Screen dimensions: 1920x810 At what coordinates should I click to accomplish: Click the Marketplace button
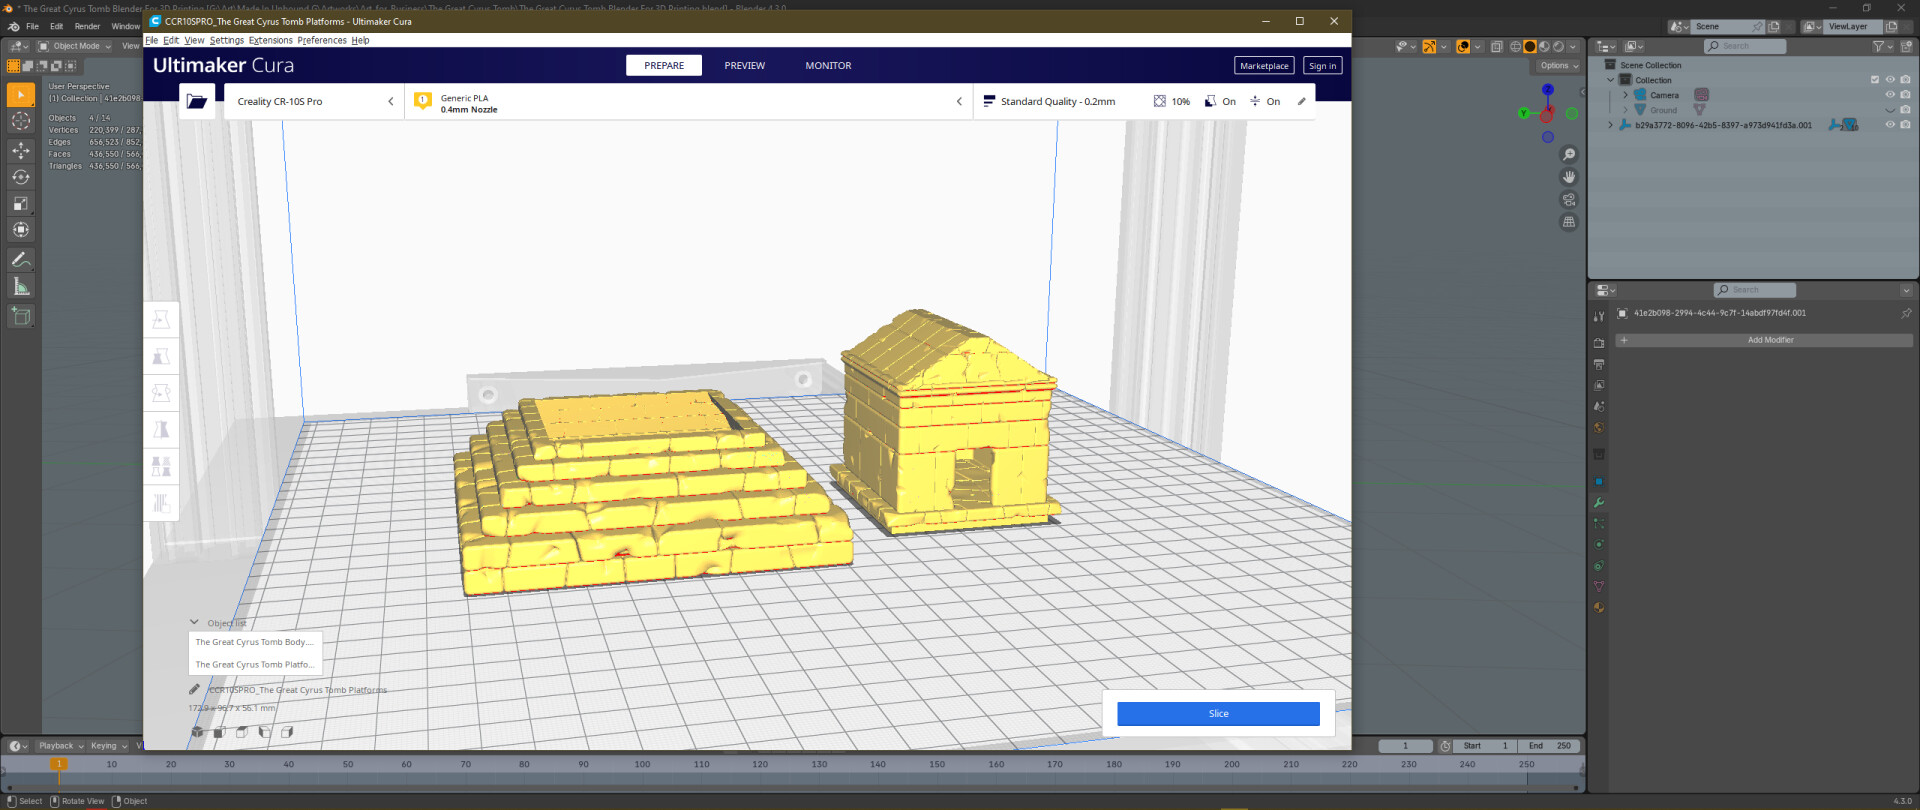[x=1263, y=66]
